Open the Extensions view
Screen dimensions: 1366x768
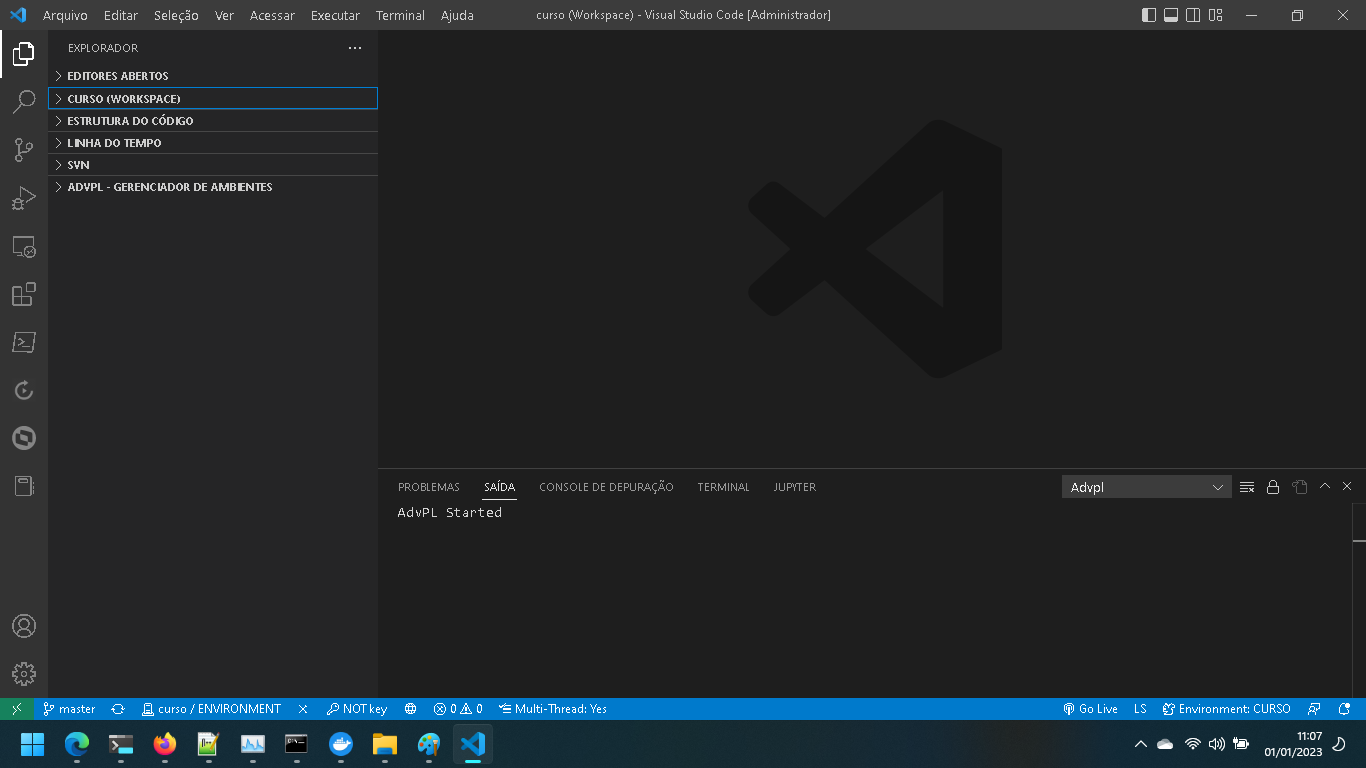pos(24,294)
